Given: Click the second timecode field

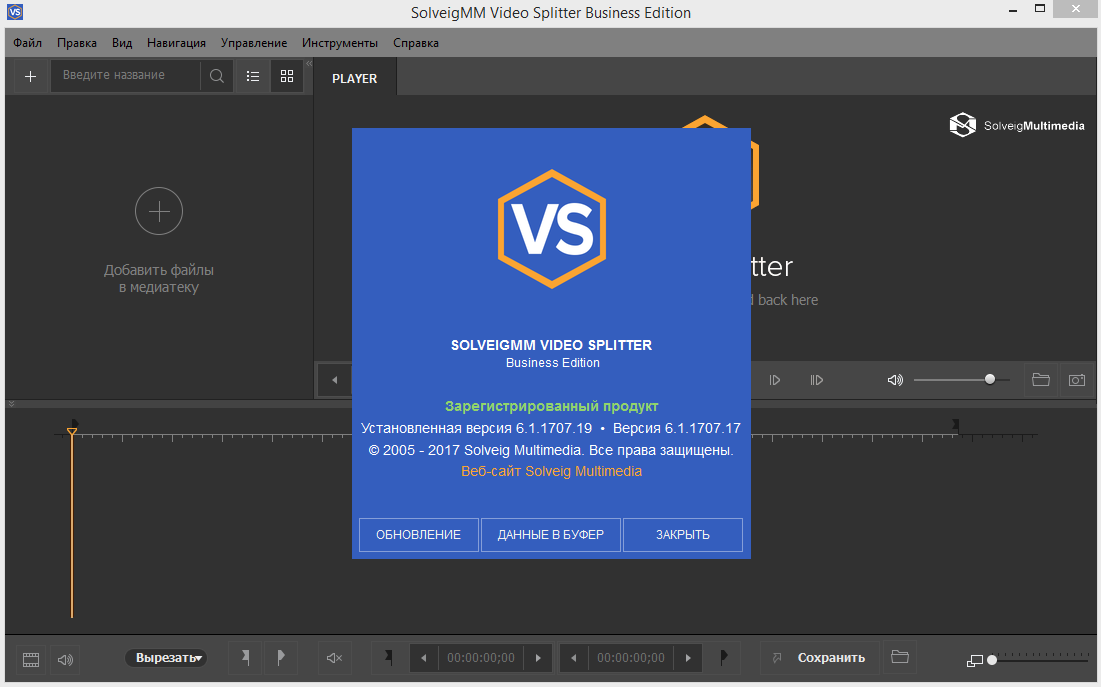Looking at the screenshot, I should [631, 658].
